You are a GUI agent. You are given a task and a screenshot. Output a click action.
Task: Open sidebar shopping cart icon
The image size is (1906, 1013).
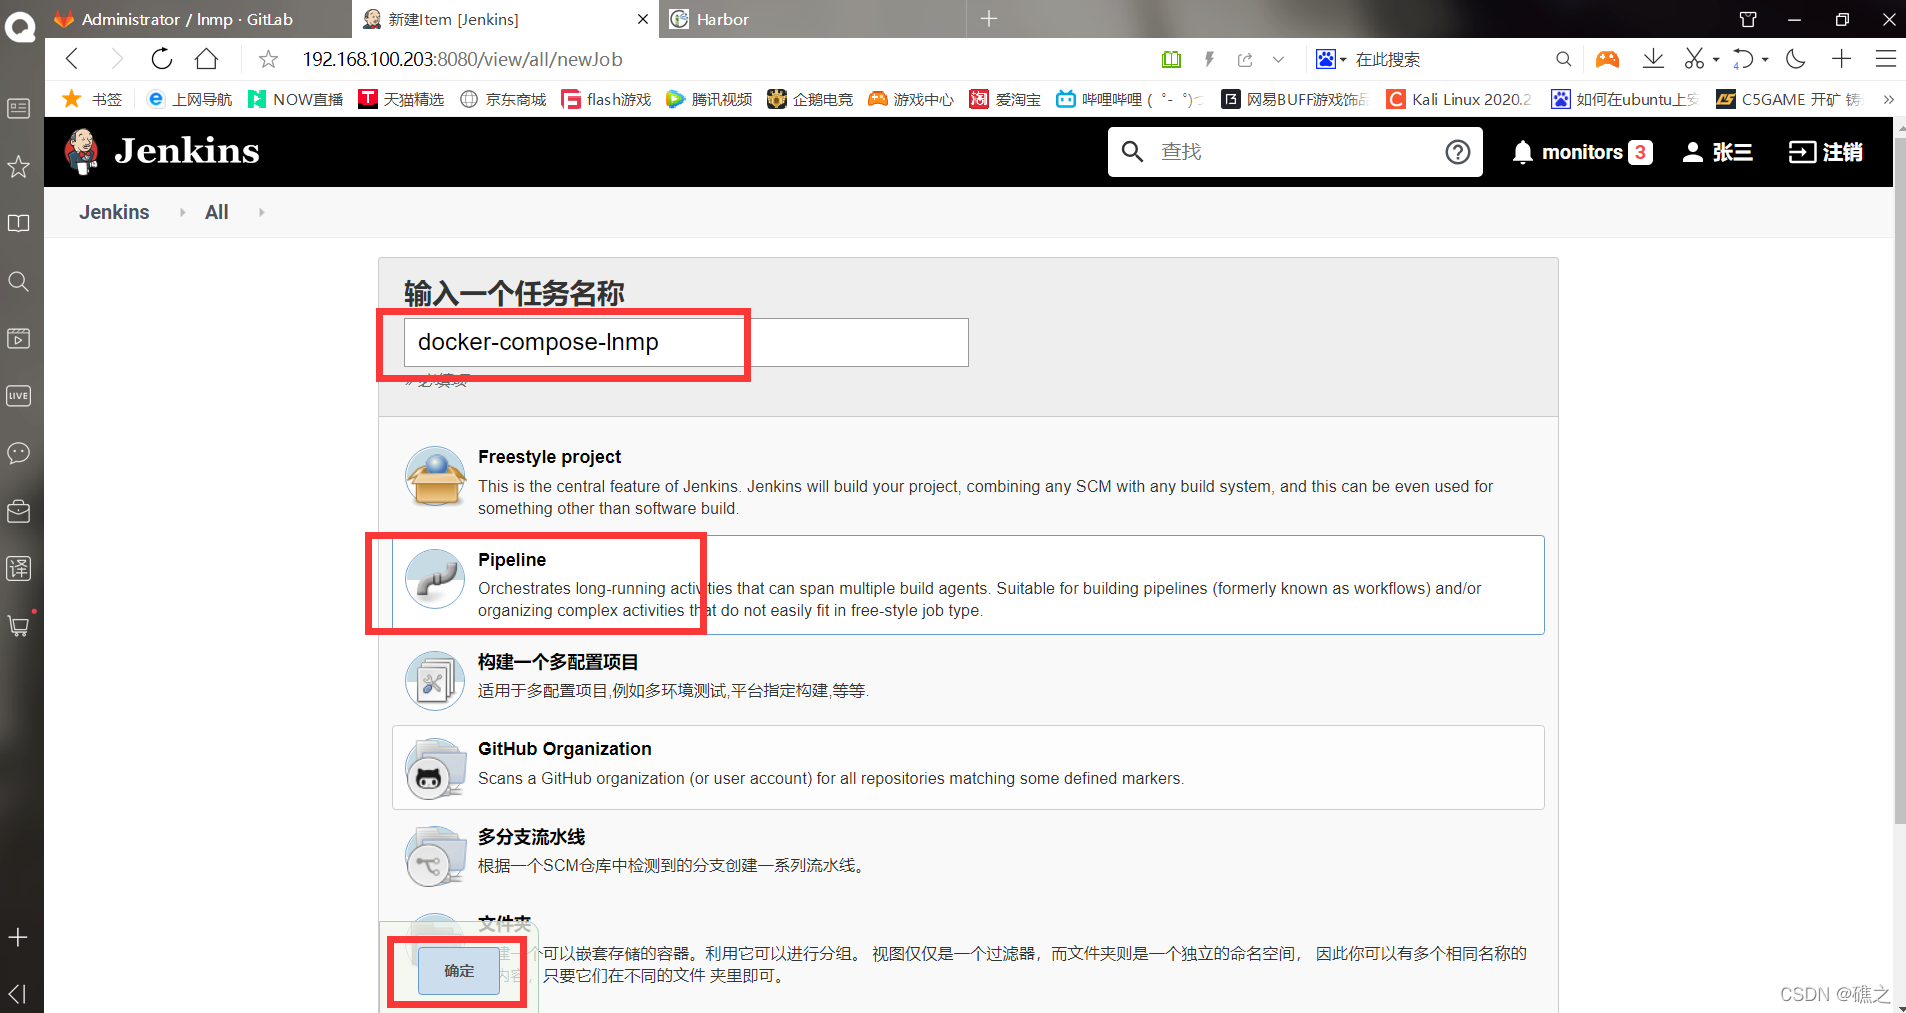19,626
